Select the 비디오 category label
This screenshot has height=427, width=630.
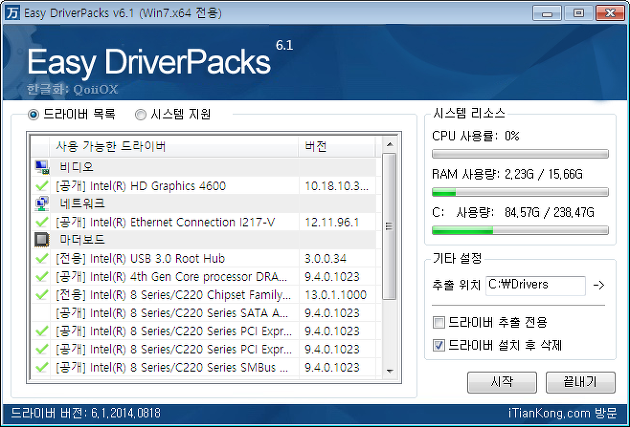click(x=76, y=167)
